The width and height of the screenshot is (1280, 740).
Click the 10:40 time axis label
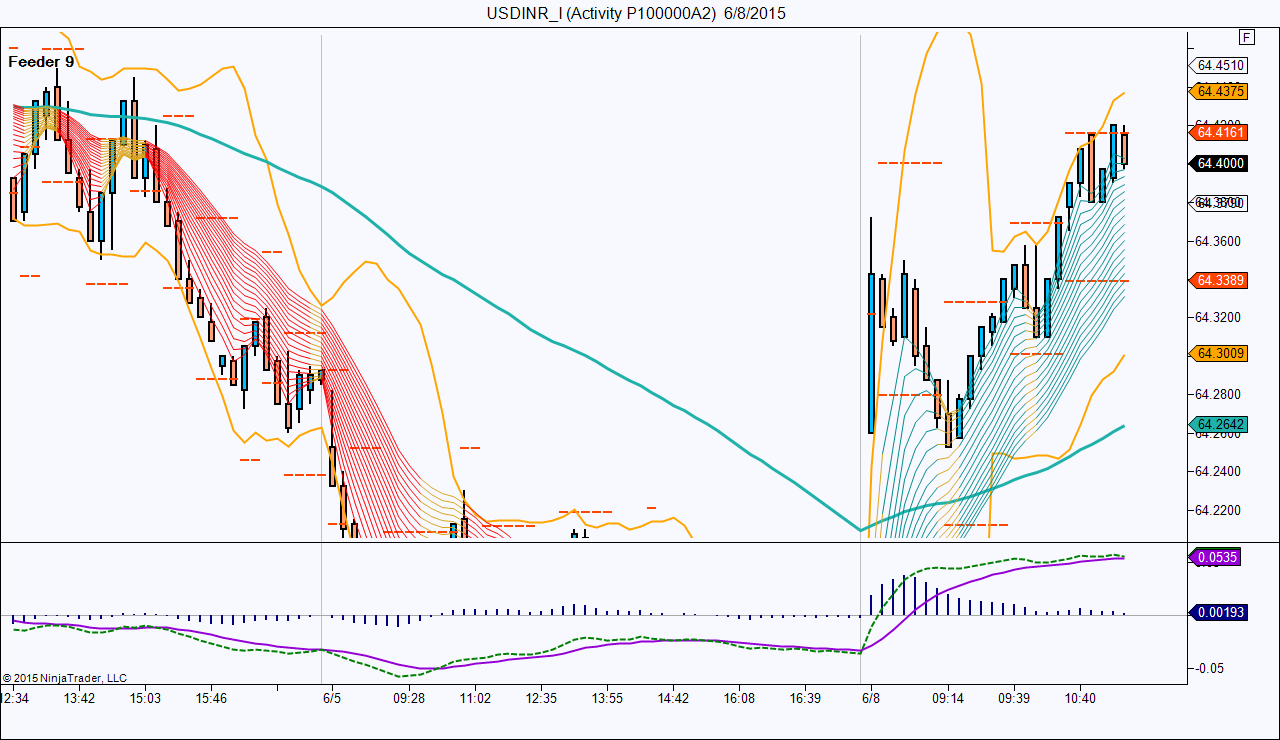(x=1080, y=698)
